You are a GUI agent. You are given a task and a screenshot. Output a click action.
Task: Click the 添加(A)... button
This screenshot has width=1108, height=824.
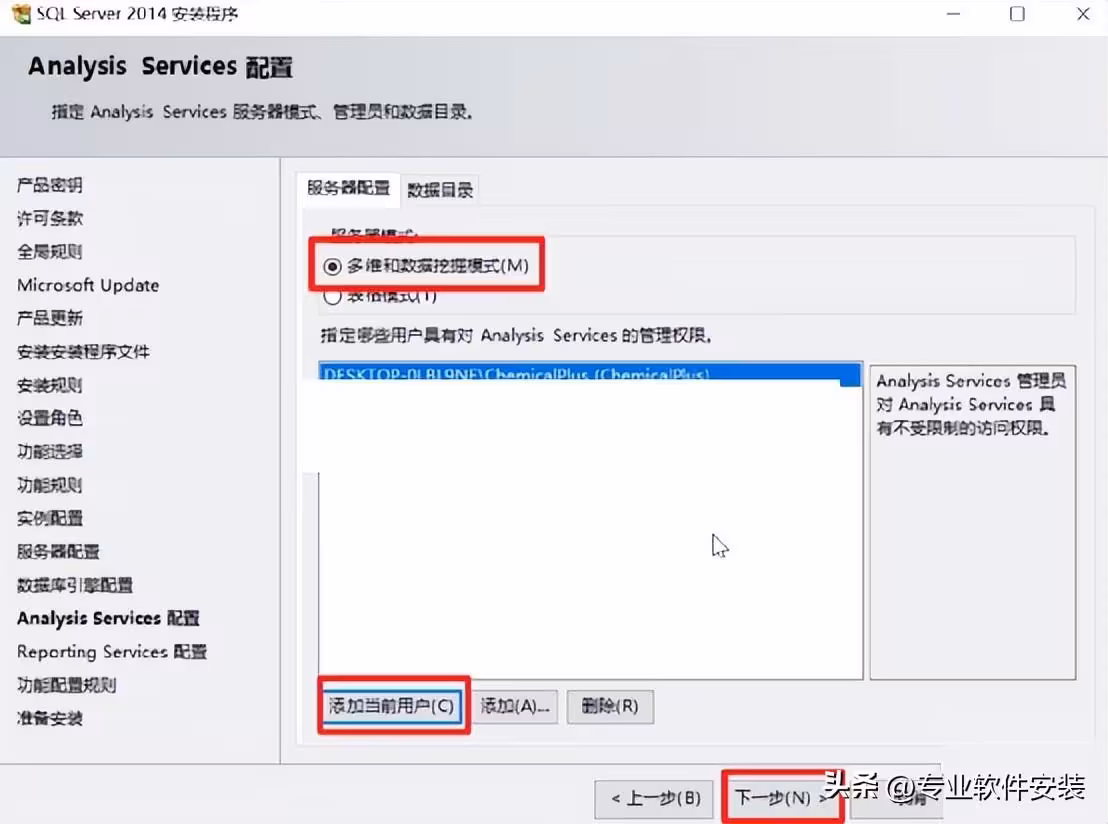pyautogui.click(x=514, y=706)
